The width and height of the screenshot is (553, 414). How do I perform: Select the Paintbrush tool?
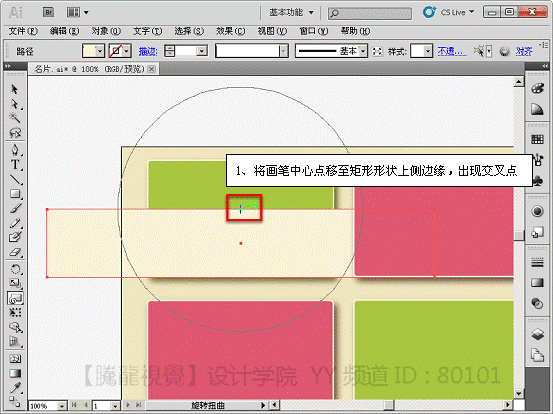pos(15,208)
